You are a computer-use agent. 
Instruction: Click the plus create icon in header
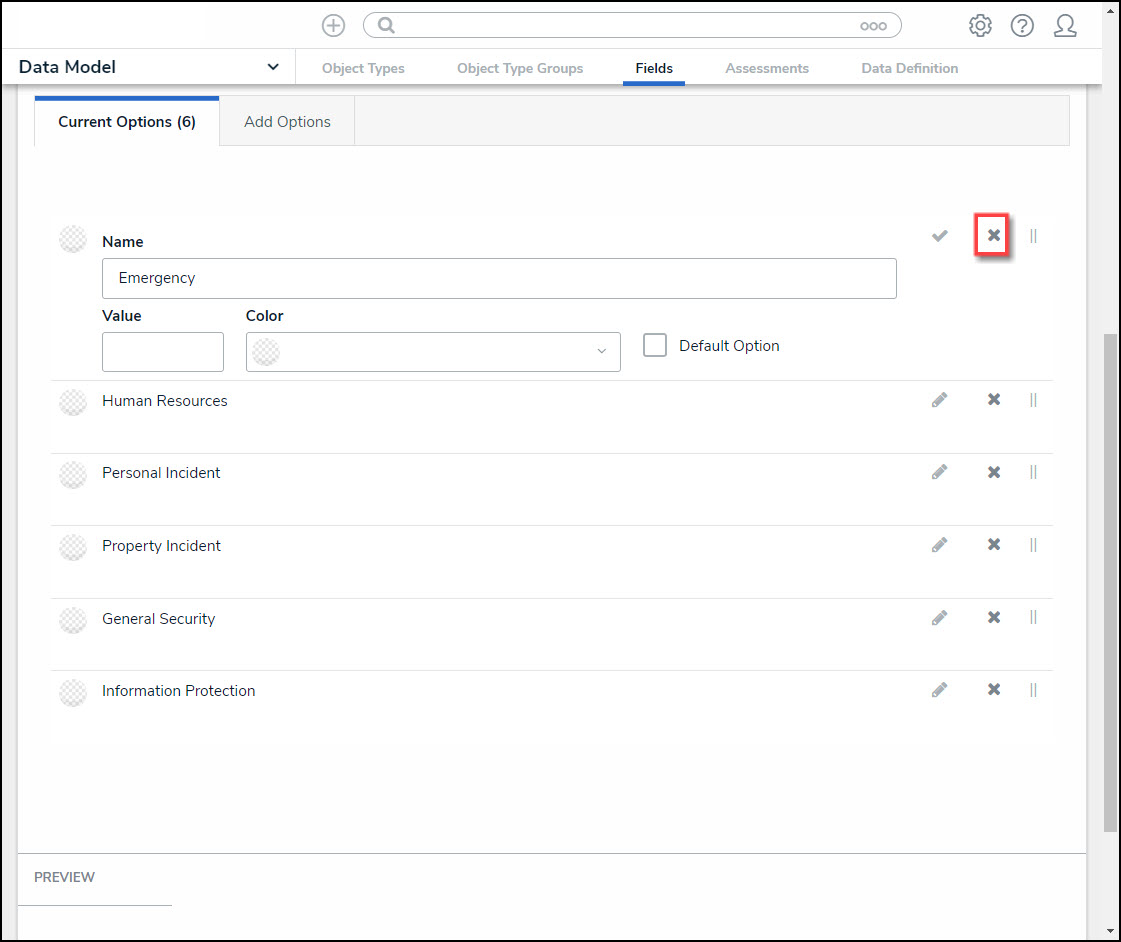[333, 26]
